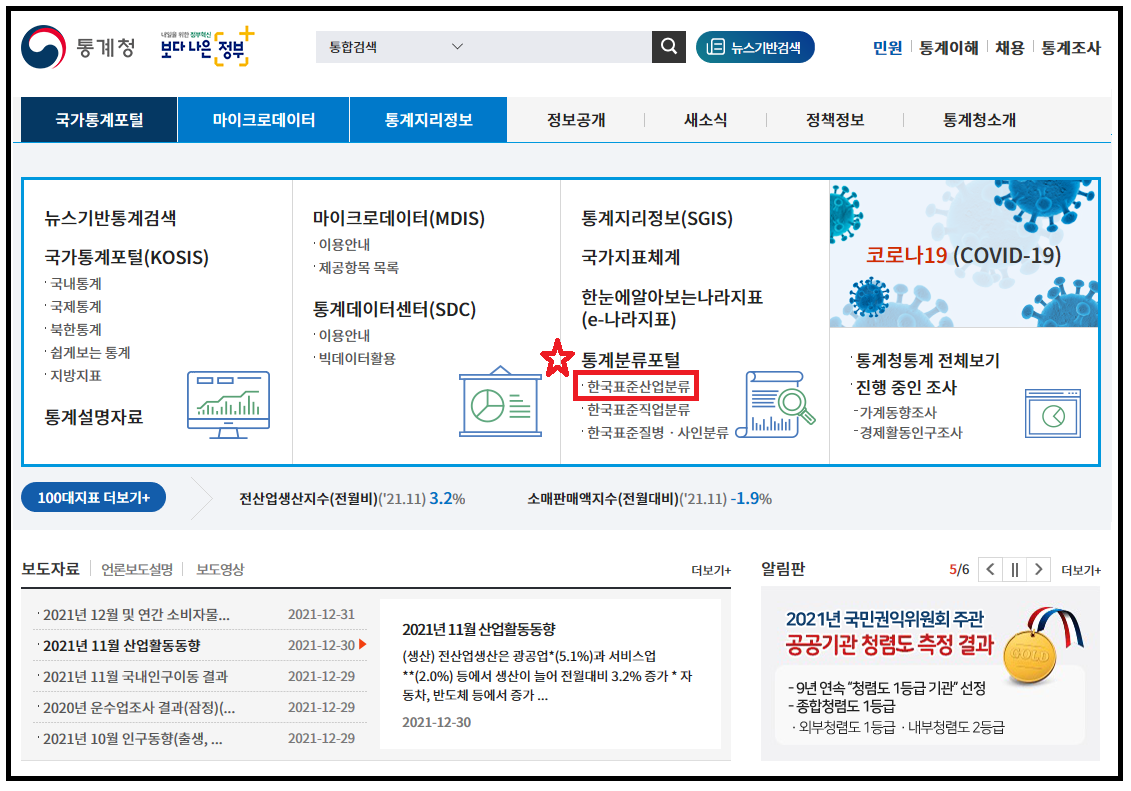Image resolution: width=1131 pixels, height=791 pixels.
Task: Open 통계데이터센터(SDC) link
Action: (x=394, y=309)
